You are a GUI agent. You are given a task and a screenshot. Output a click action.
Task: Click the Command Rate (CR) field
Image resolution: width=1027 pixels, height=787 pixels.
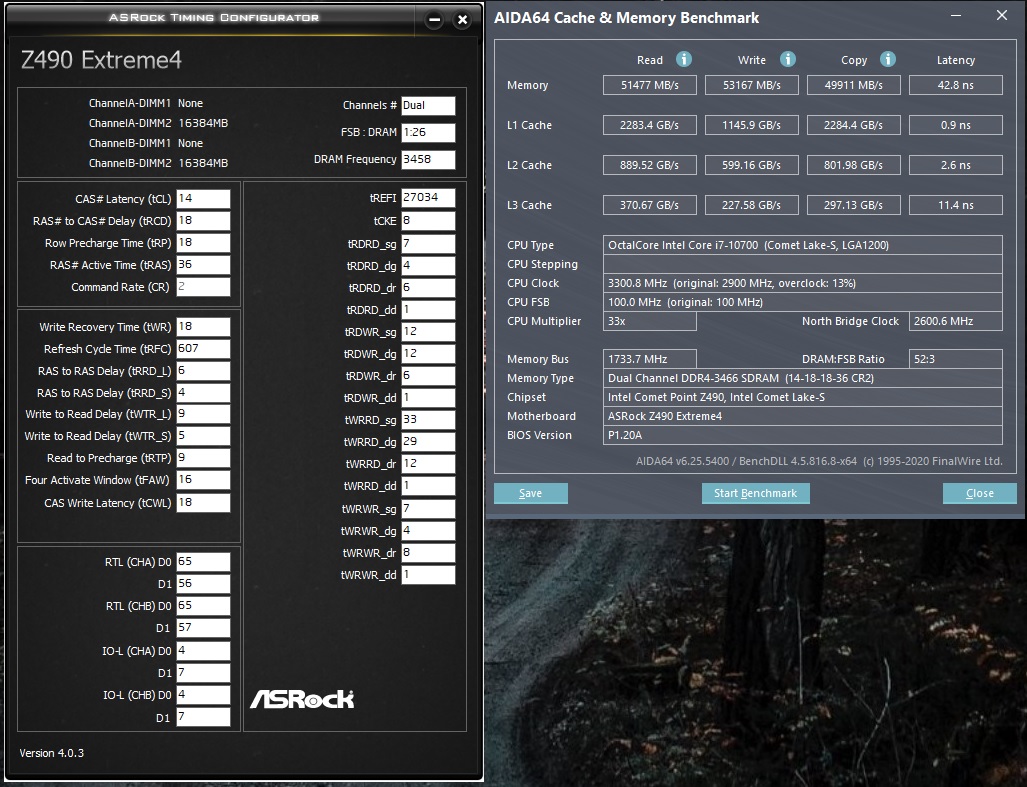pyautogui.click(x=203, y=287)
